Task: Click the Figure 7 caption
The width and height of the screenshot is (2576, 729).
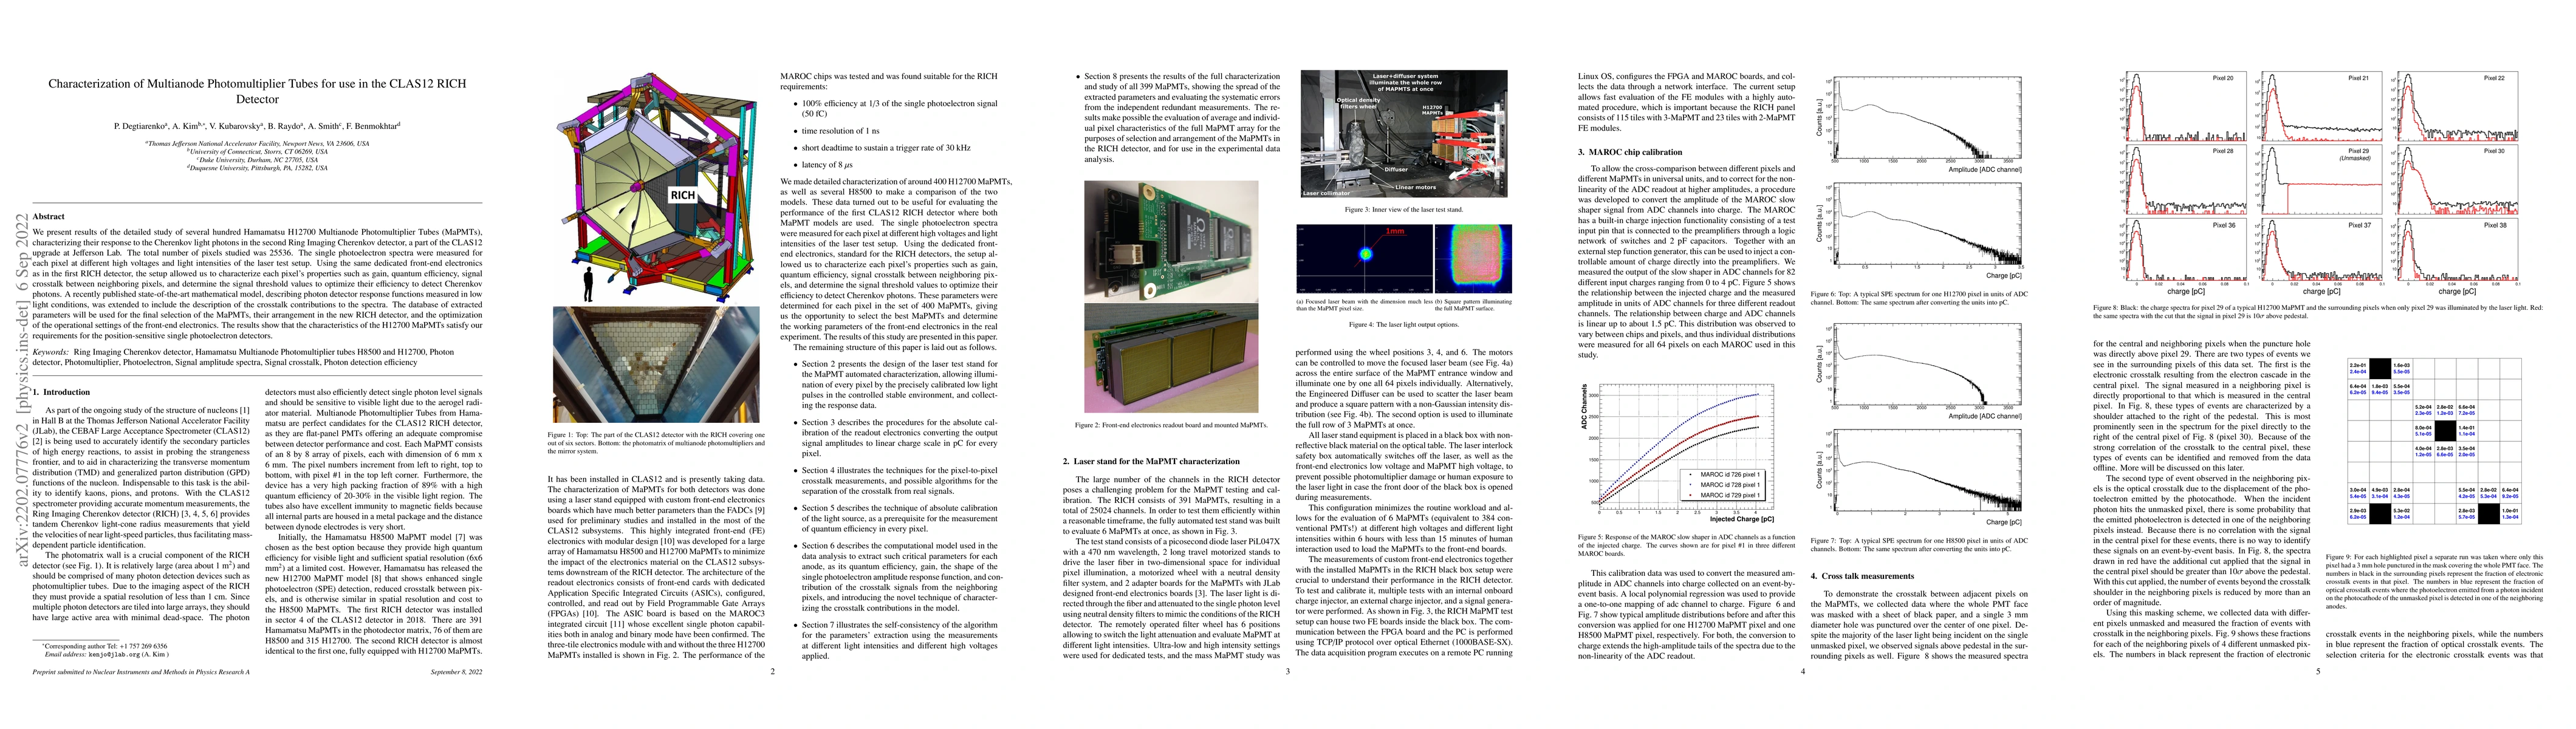Action: 1919,545
